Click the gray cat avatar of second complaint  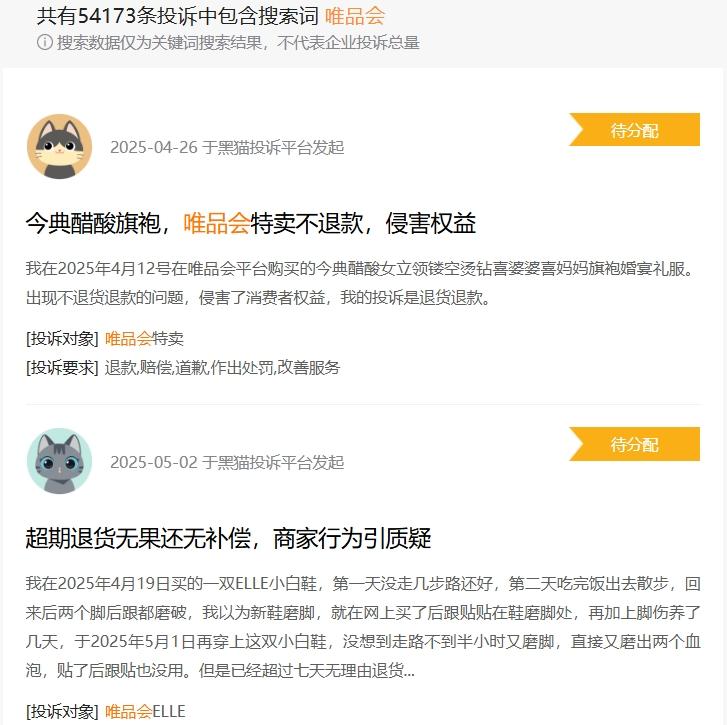(59, 461)
